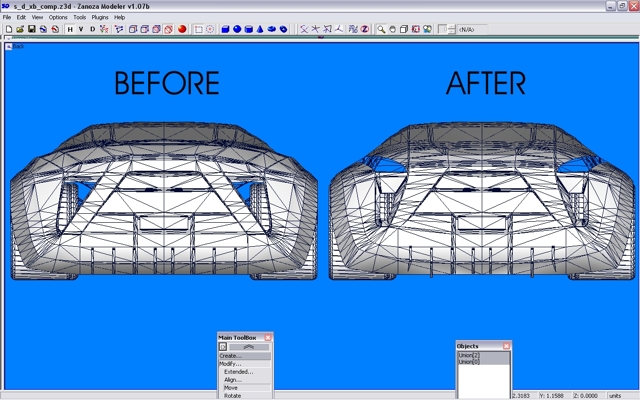Toggle the H axis lock button
Viewport: 640px width, 400px height.
(x=70, y=29)
